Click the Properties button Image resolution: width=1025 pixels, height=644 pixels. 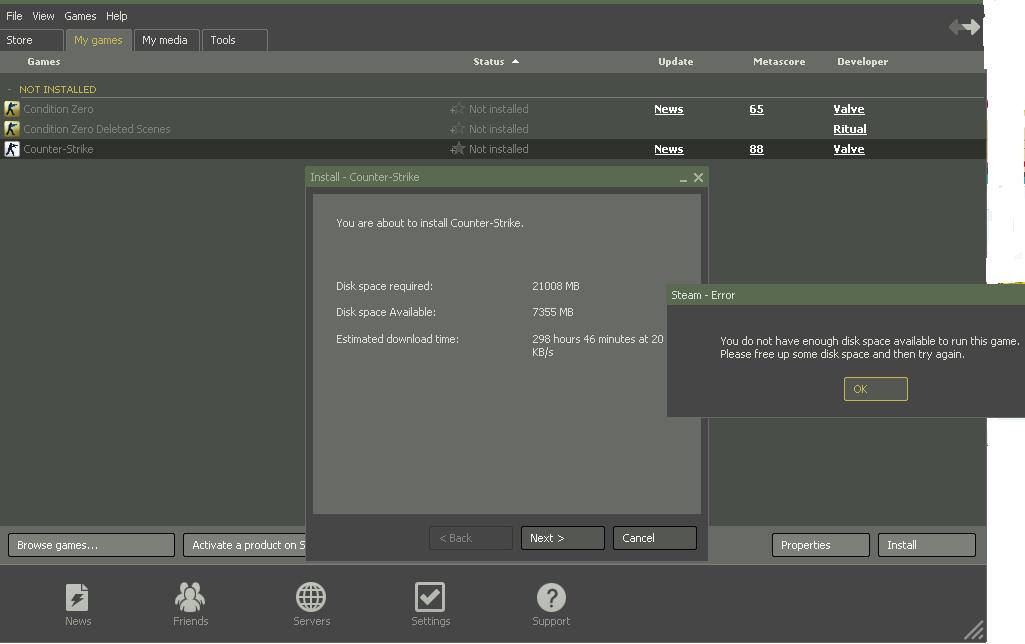tap(820, 545)
